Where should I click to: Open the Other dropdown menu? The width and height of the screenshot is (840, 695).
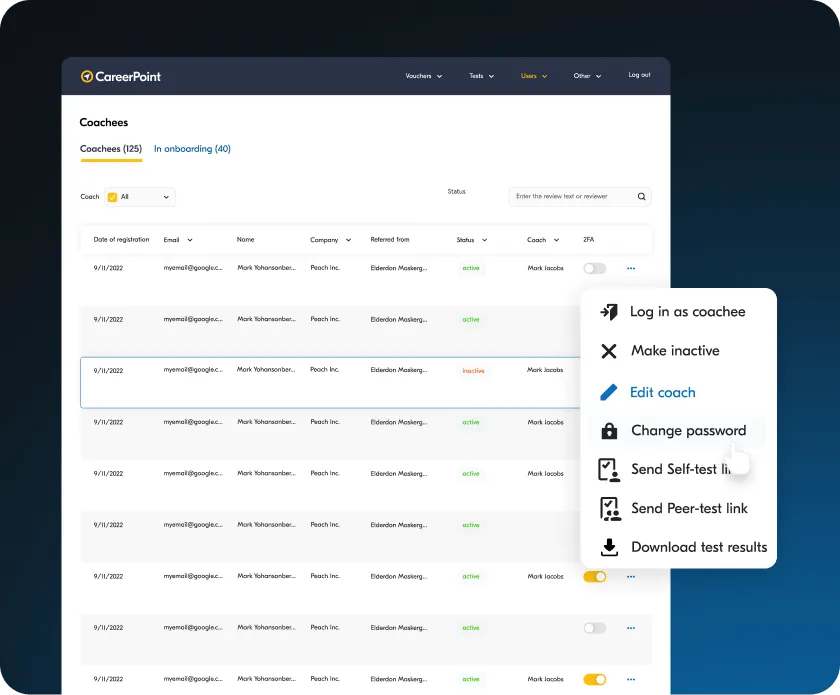coord(587,76)
